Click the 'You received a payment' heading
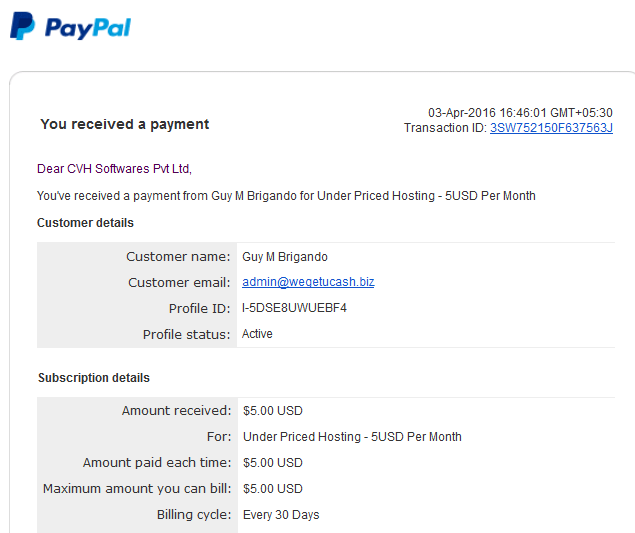This screenshot has width=635, height=533. pos(125,124)
